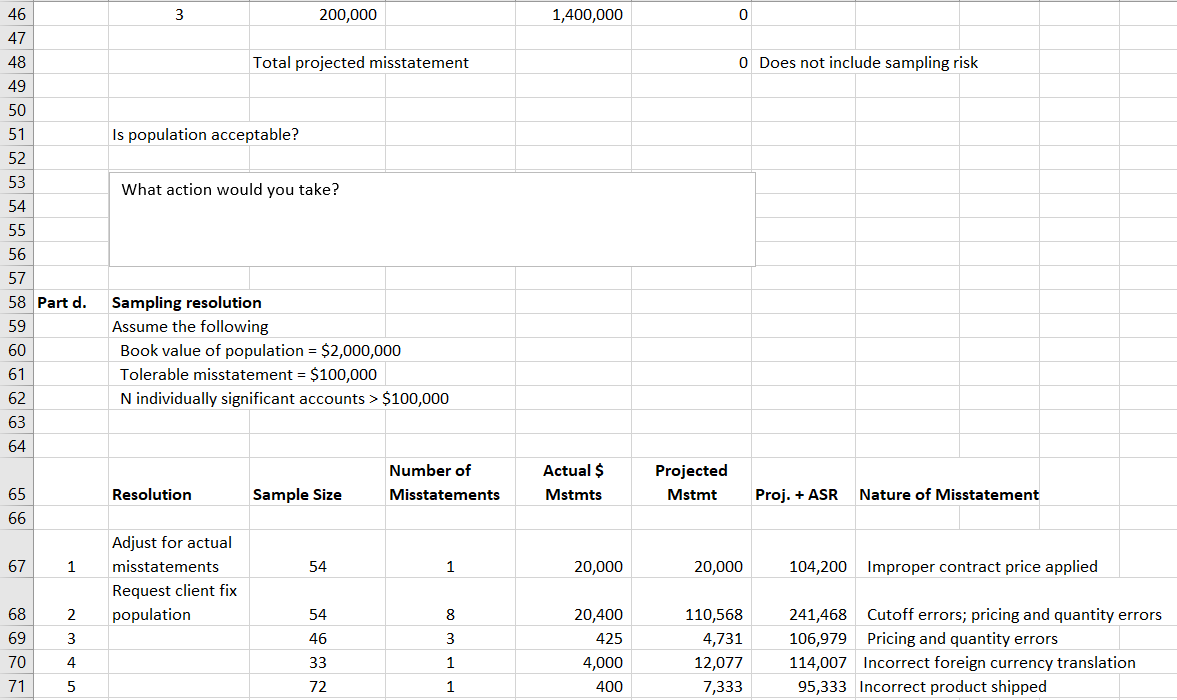
Task: Select row header 58
Action: [x=17, y=302]
